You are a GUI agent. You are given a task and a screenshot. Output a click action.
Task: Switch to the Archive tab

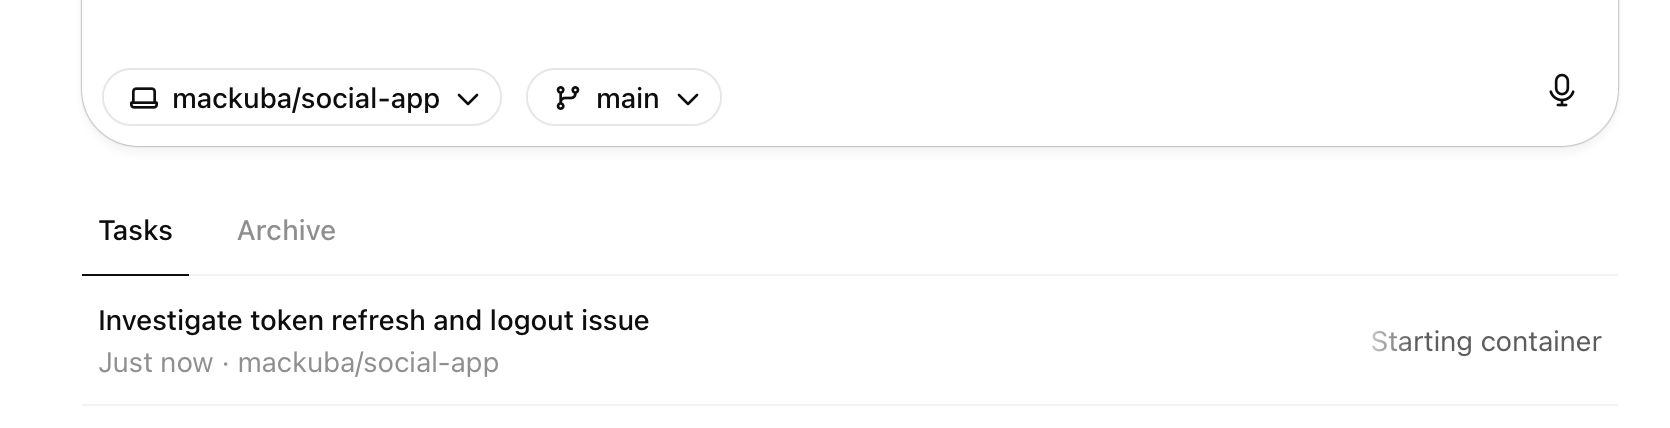coord(286,231)
